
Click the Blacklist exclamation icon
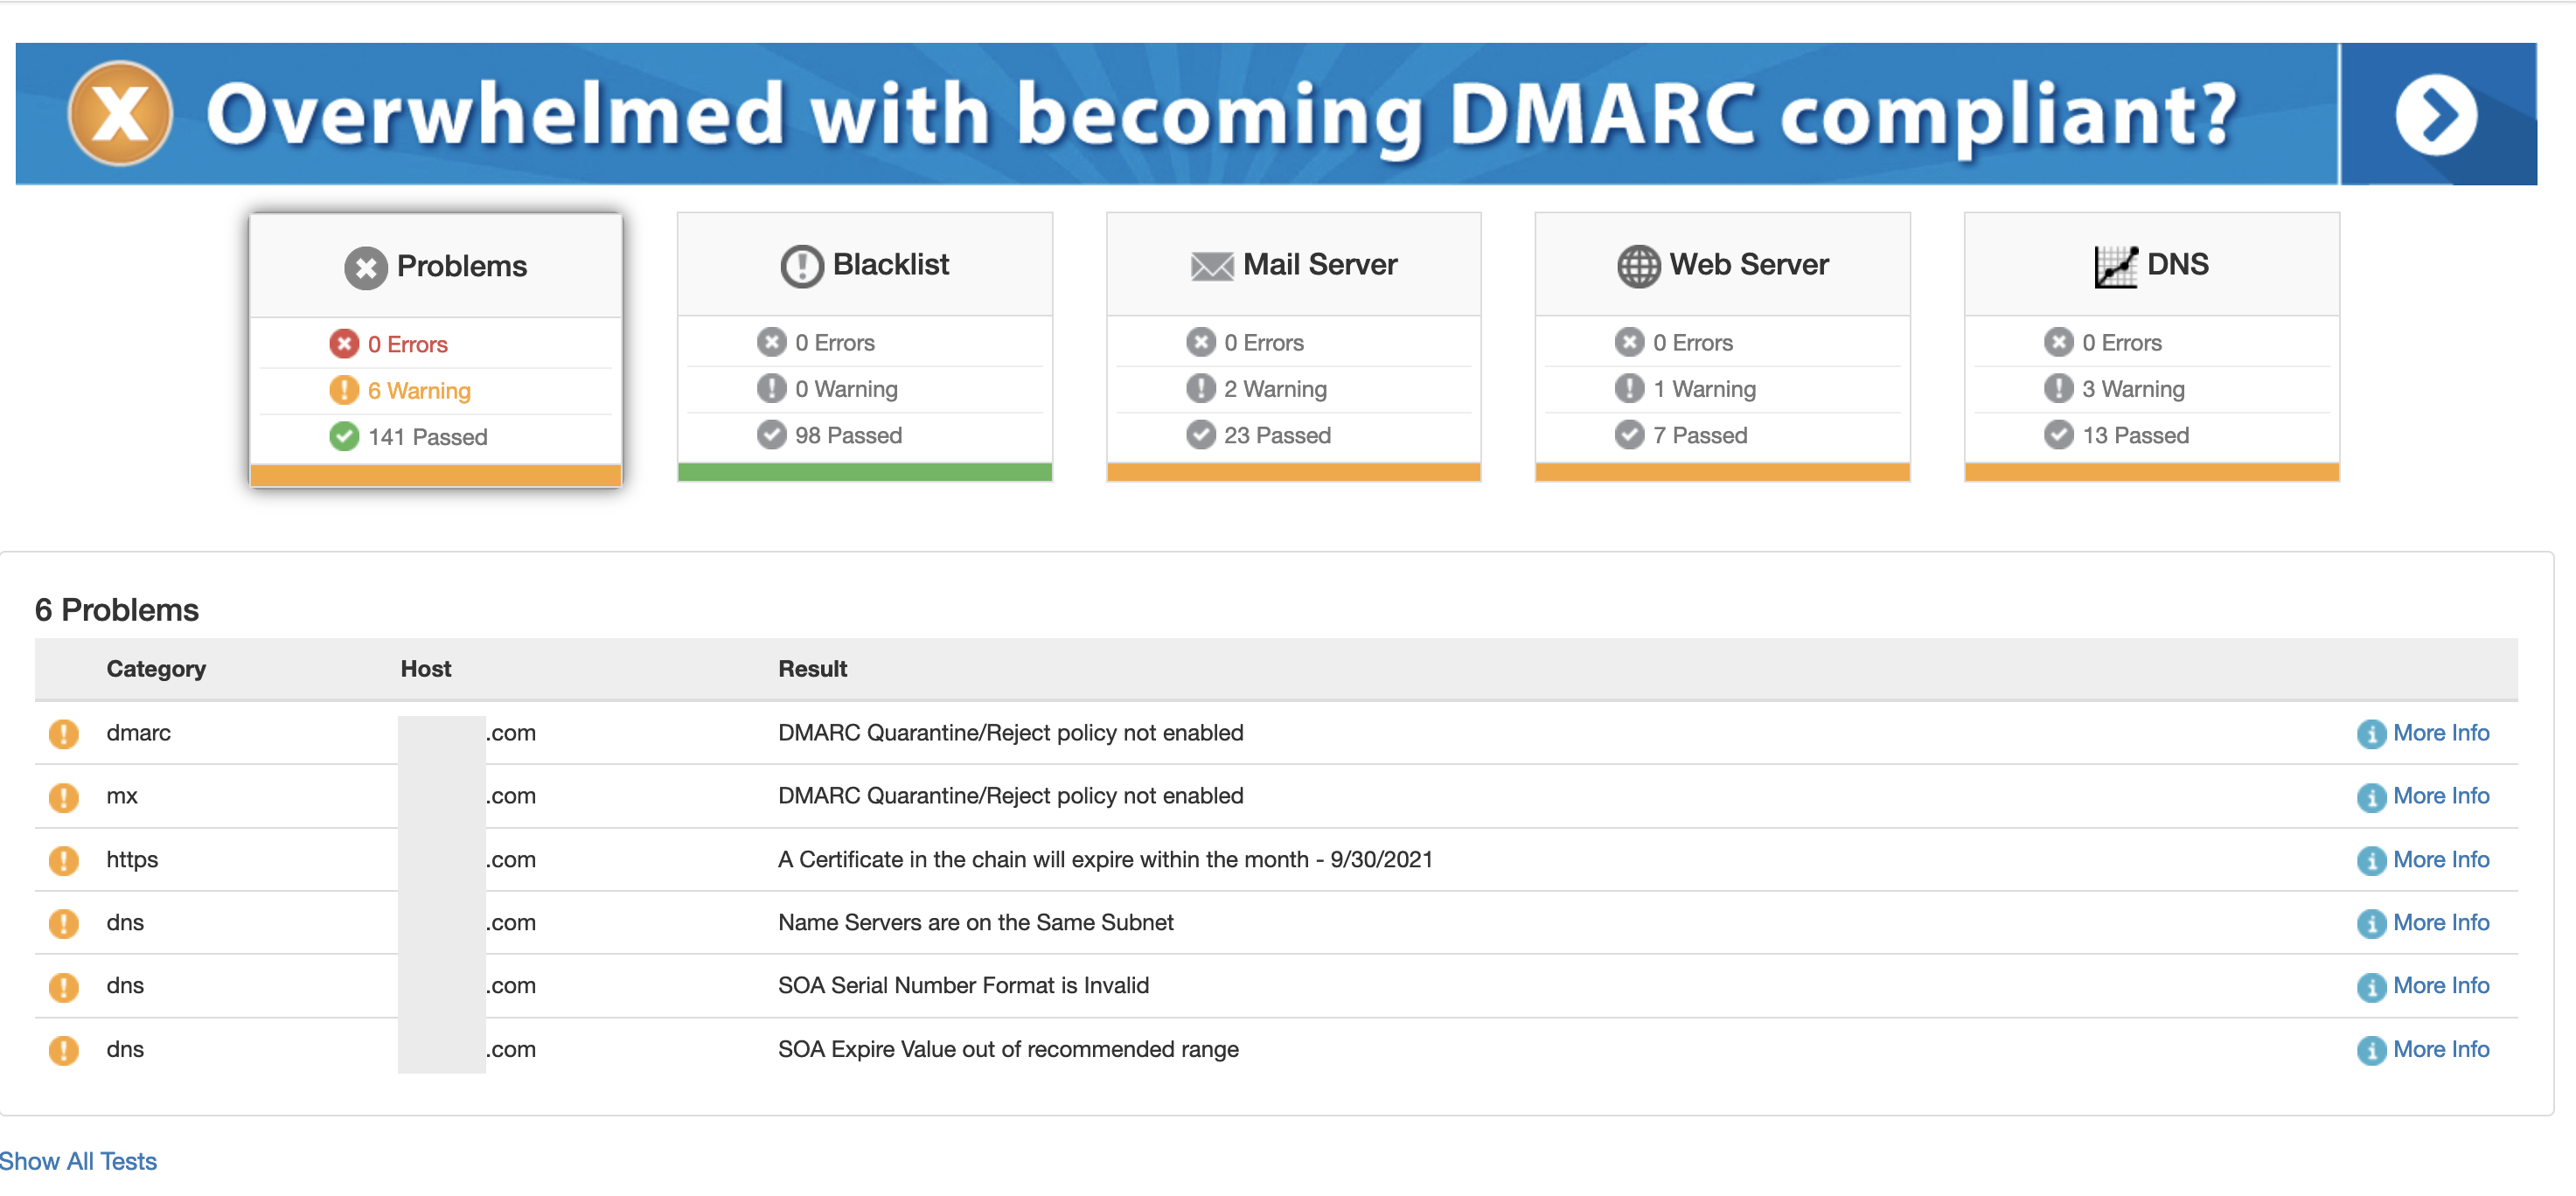[802, 265]
